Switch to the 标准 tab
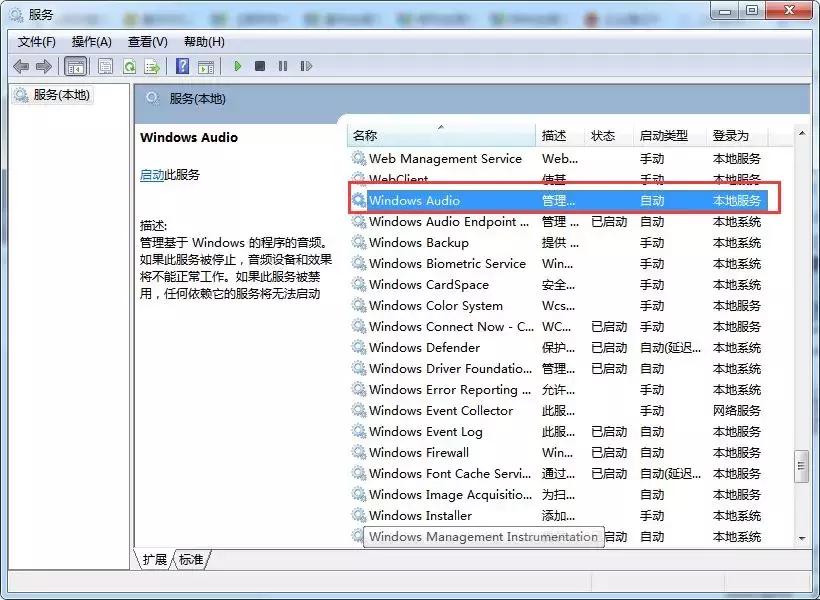Screen dimensions: 820x600 (x=191, y=559)
